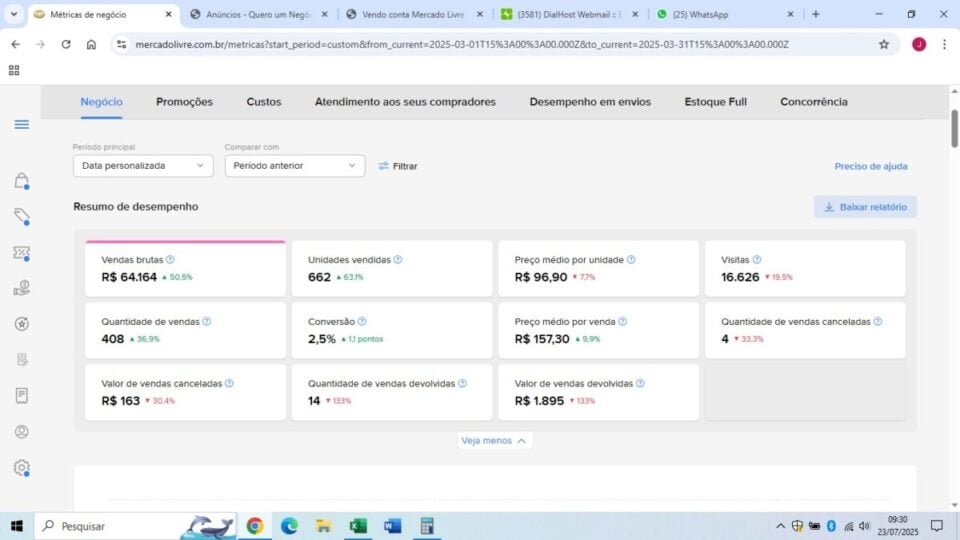This screenshot has height=540, width=960.
Task: Show hidden system tray icons
Action: click(780, 526)
